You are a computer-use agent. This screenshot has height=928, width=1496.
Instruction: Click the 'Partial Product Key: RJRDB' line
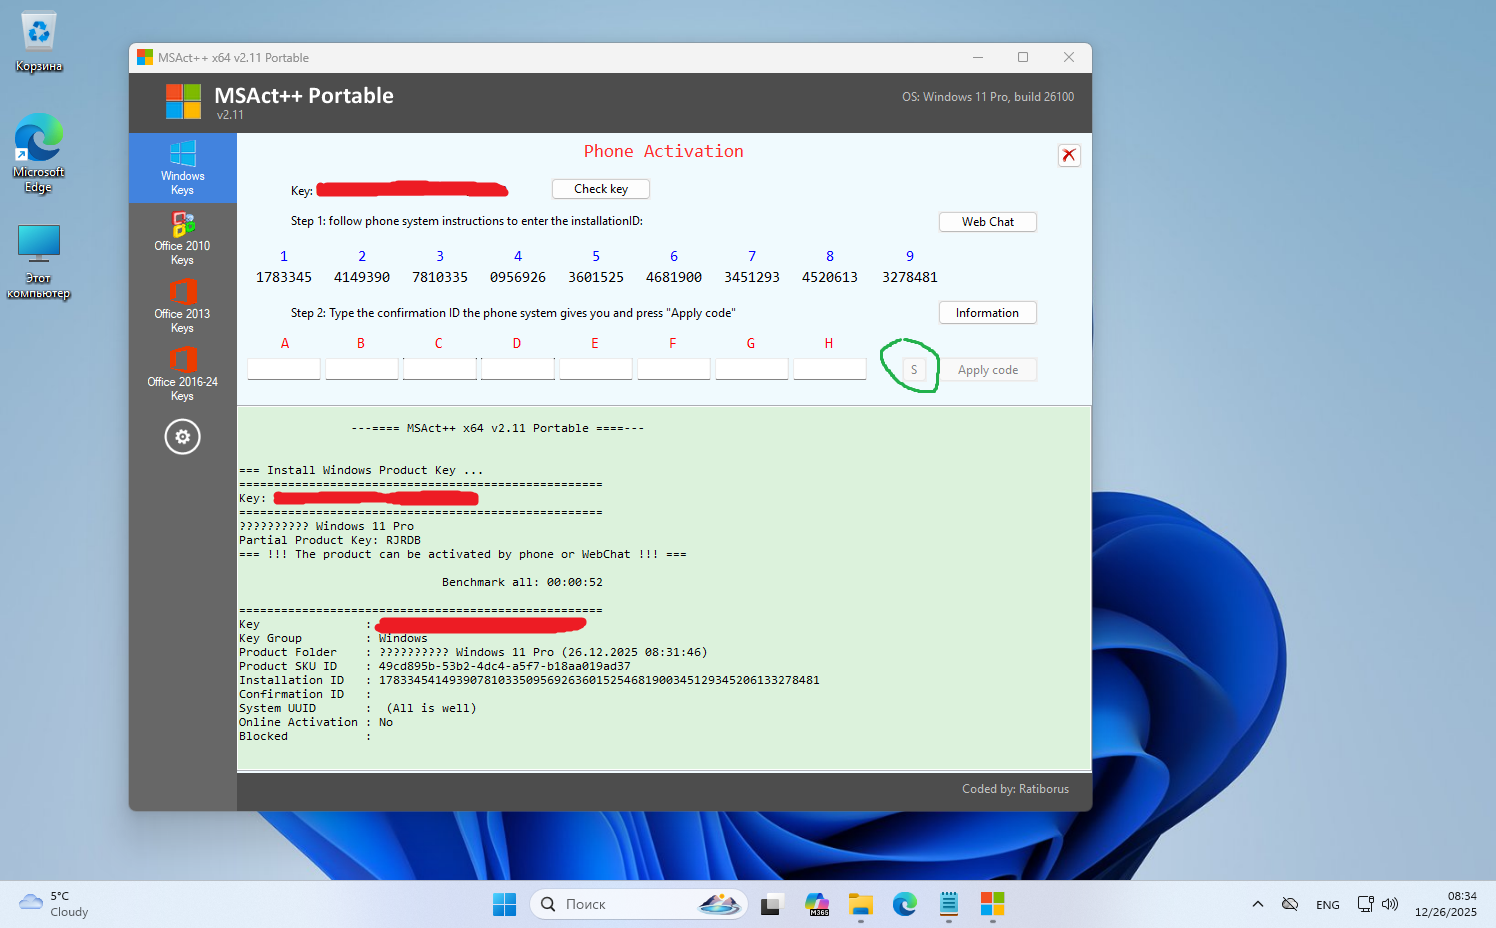pyautogui.click(x=330, y=540)
